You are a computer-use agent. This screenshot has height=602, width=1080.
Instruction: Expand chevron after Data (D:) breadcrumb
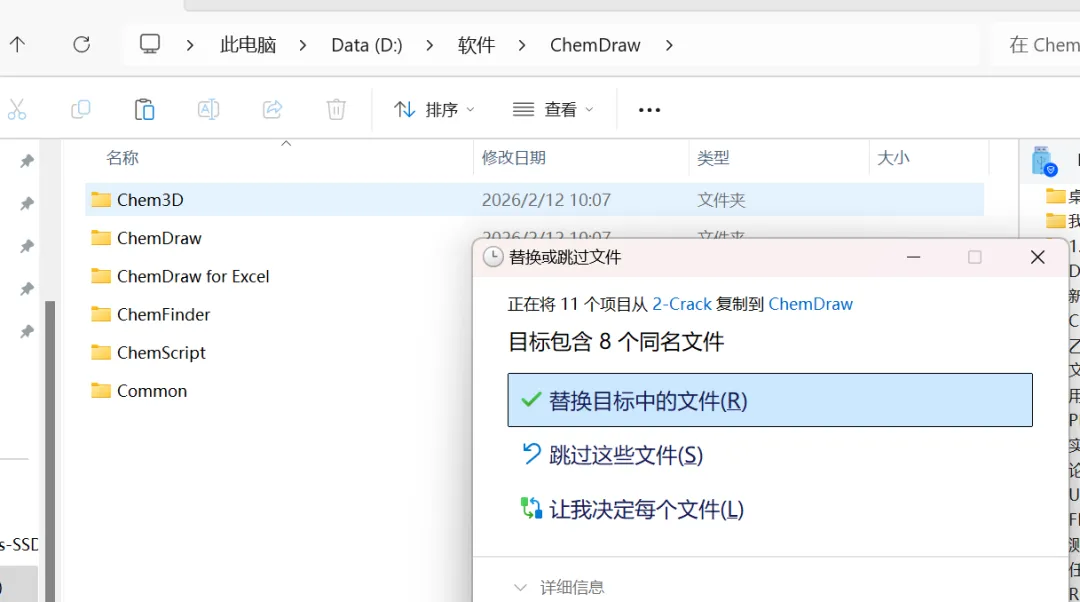(x=430, y=45)
